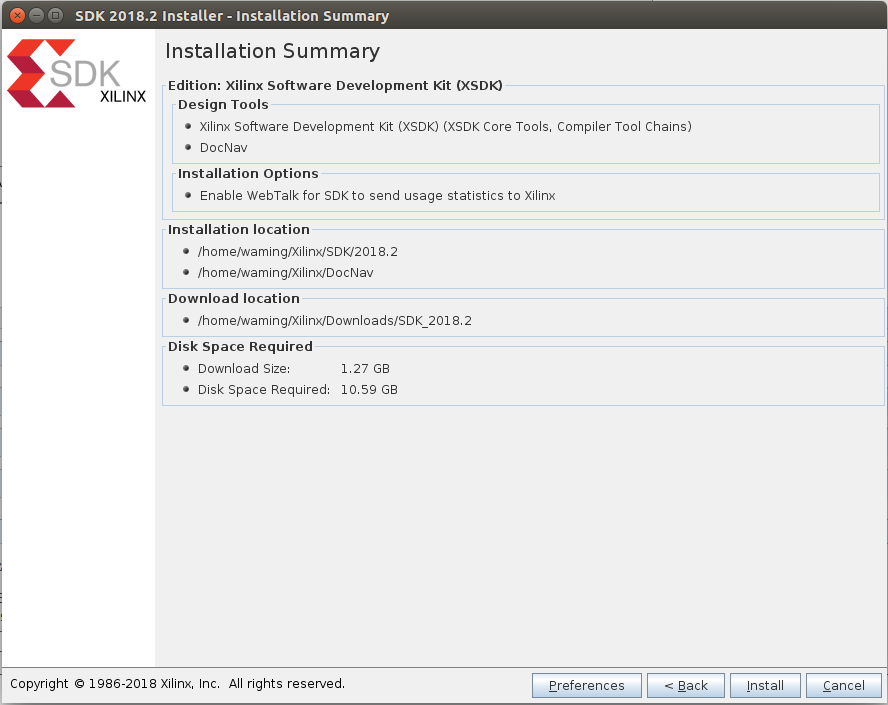Click the Disk Space Required 10.59 GB value
This screenshot has height=705, width=888.
point(369,390)
